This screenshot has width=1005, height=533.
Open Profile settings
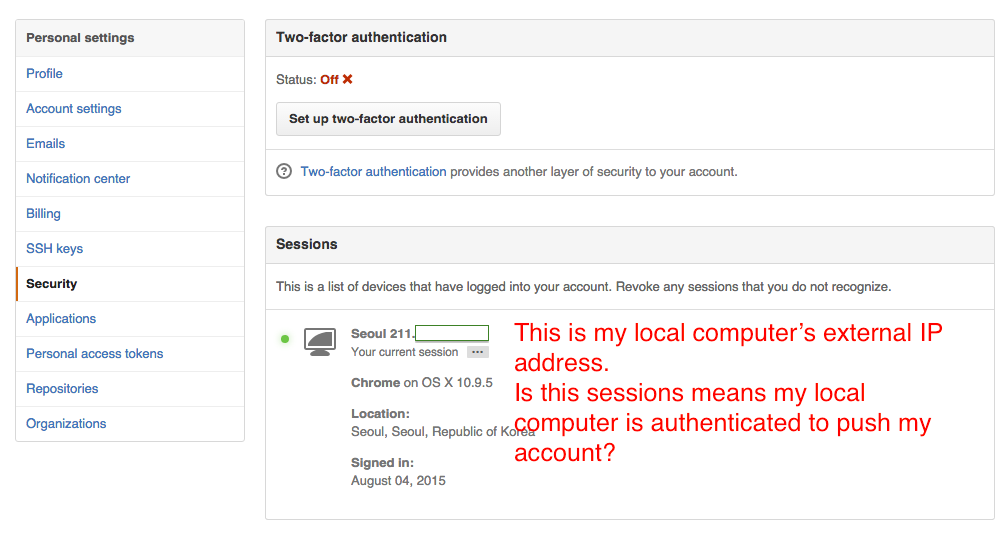click(44, 74)
